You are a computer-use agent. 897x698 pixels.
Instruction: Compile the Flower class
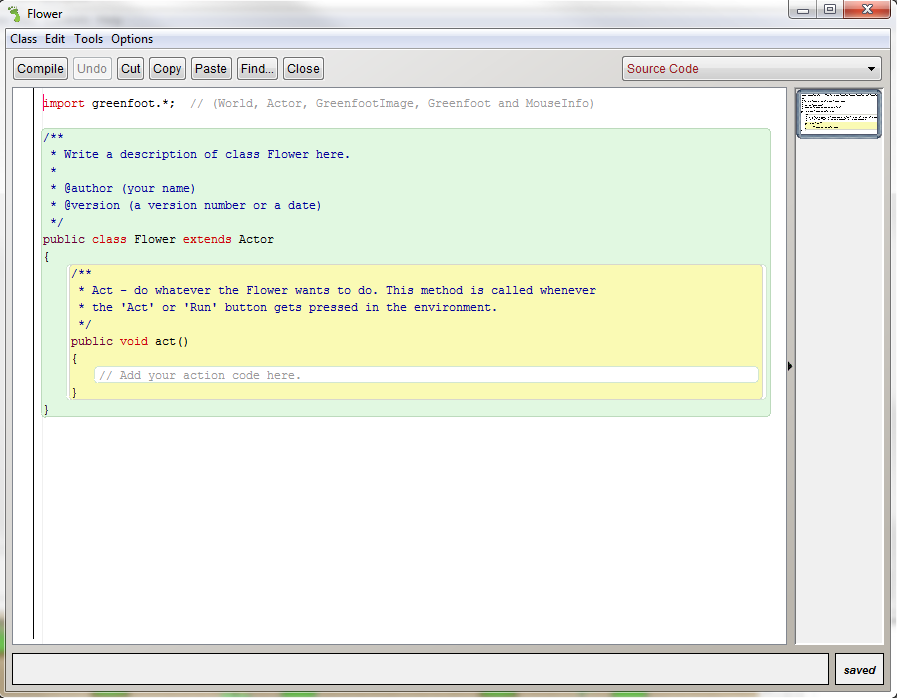40,68
